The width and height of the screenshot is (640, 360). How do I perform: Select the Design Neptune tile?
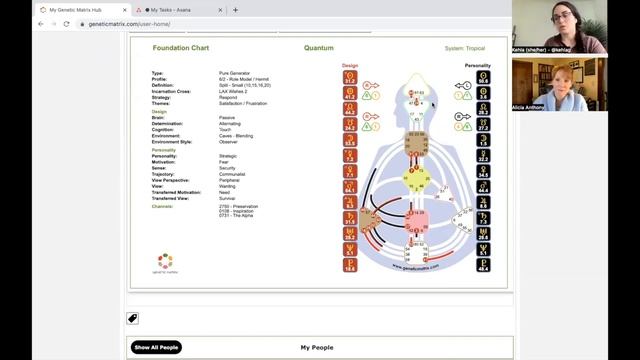(350, 249)
